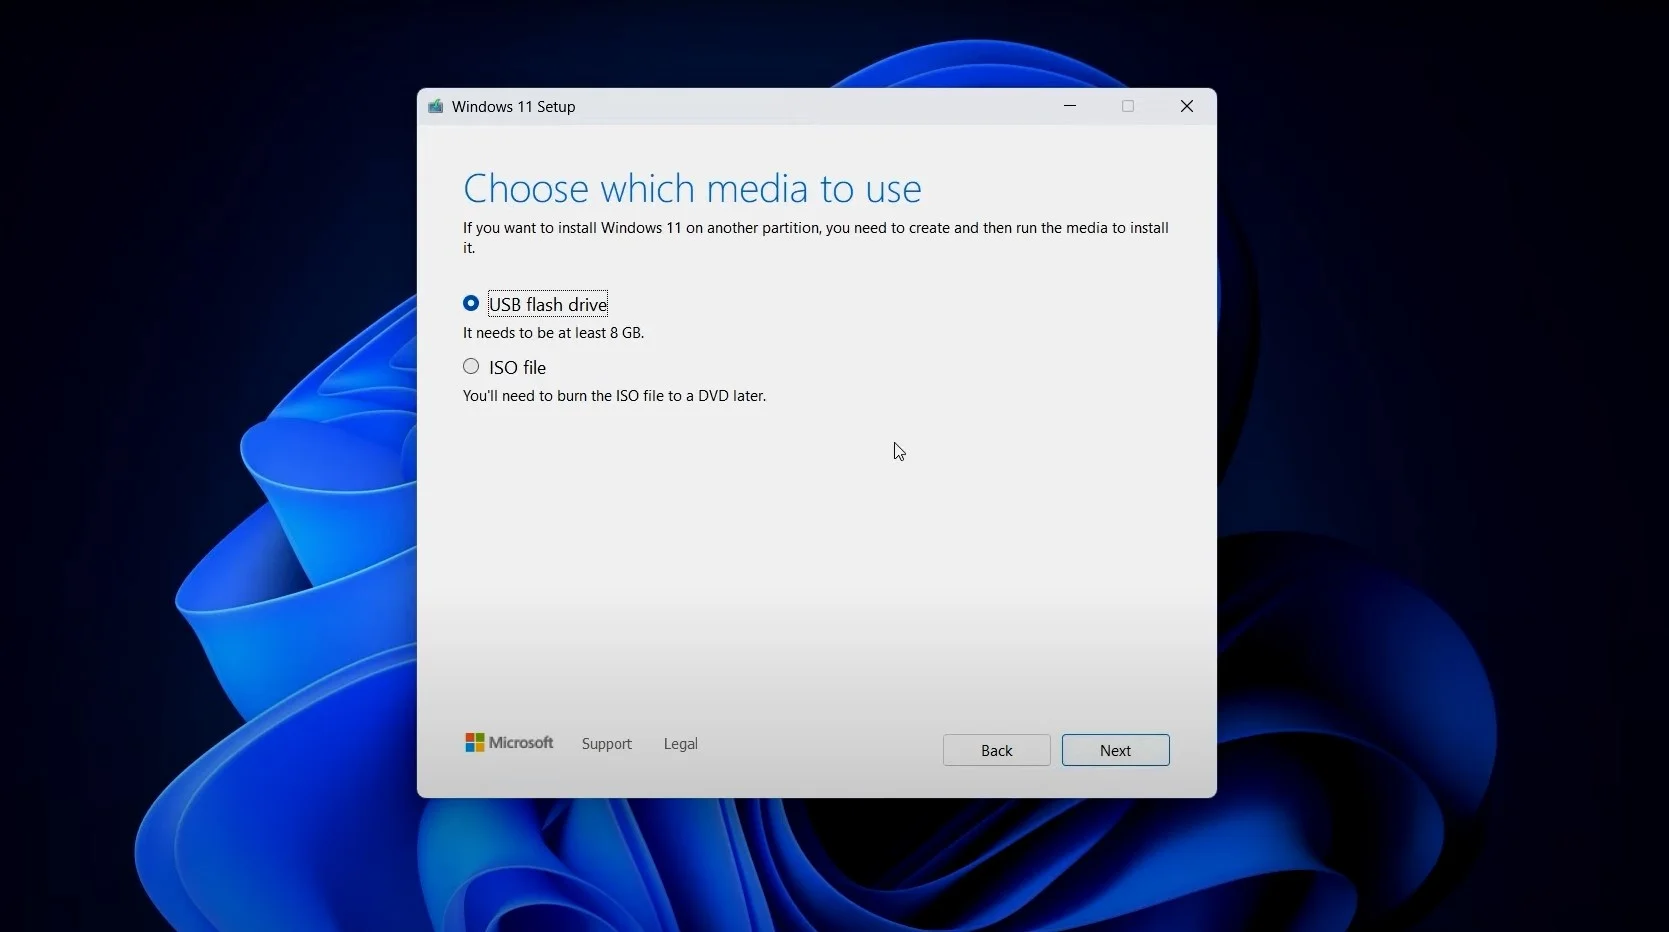The image size is (1669, 932).
Task: Click the install on another partition description
Action: click(x=815, y=229)
